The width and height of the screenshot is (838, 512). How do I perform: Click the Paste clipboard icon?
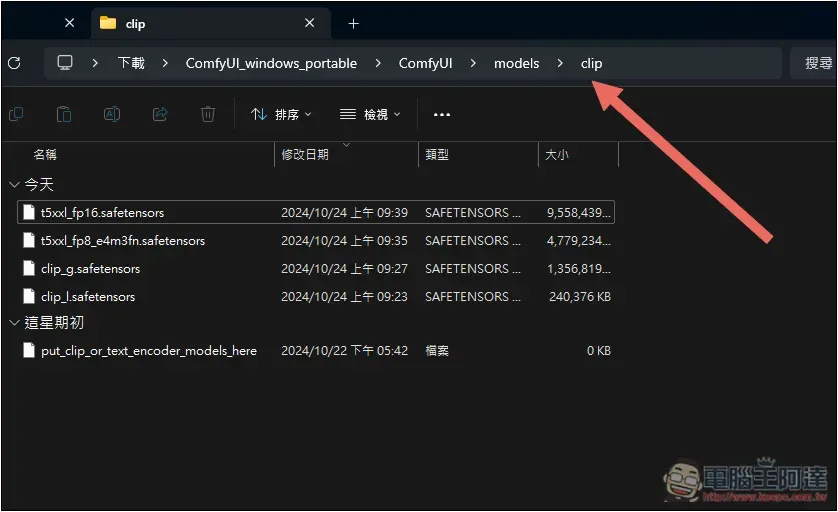pyautogui.click(x=64, y=115)
